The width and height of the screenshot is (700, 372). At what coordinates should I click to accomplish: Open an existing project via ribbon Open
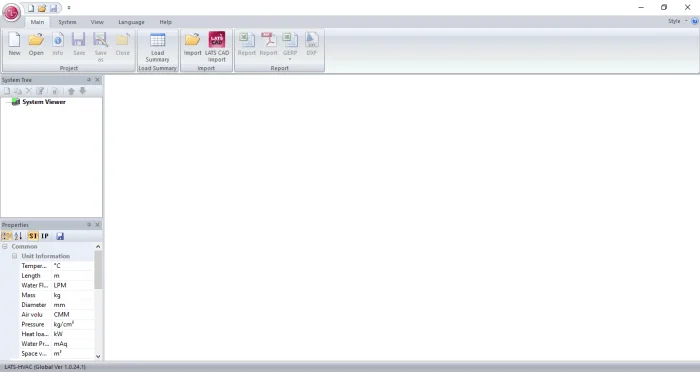(x=36, y=44)
